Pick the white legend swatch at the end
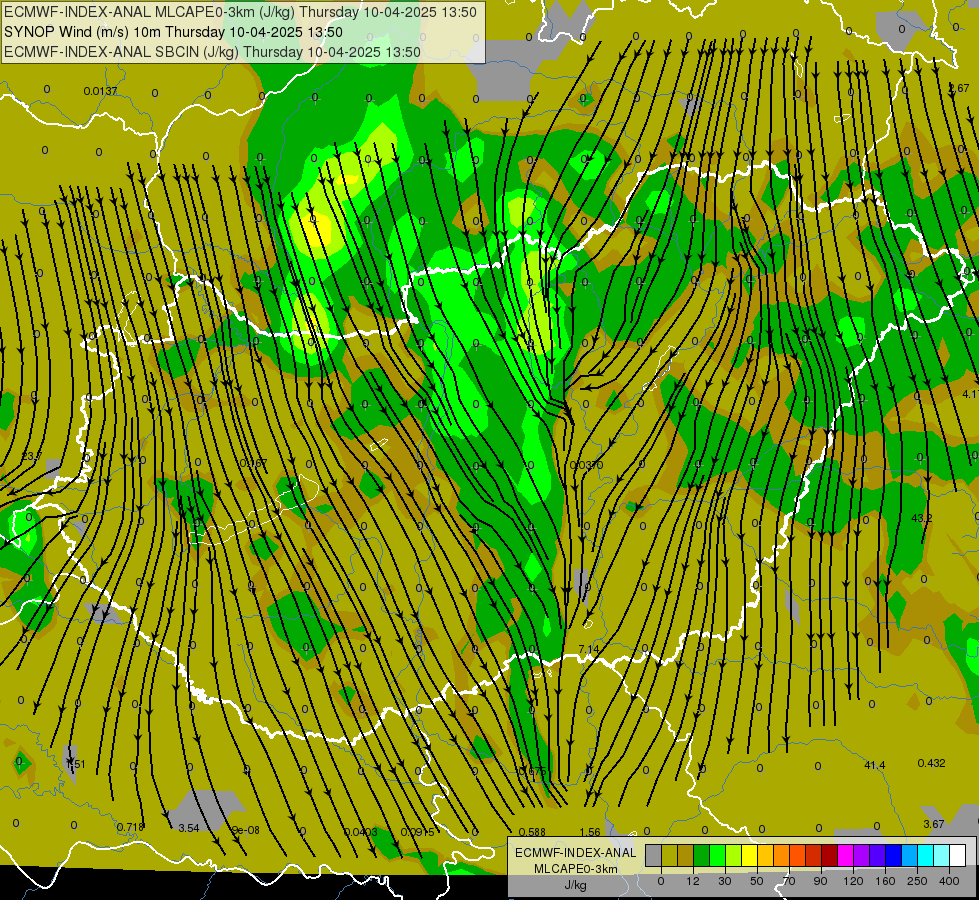This screenshot has height=900, width=979. [958, 855]
